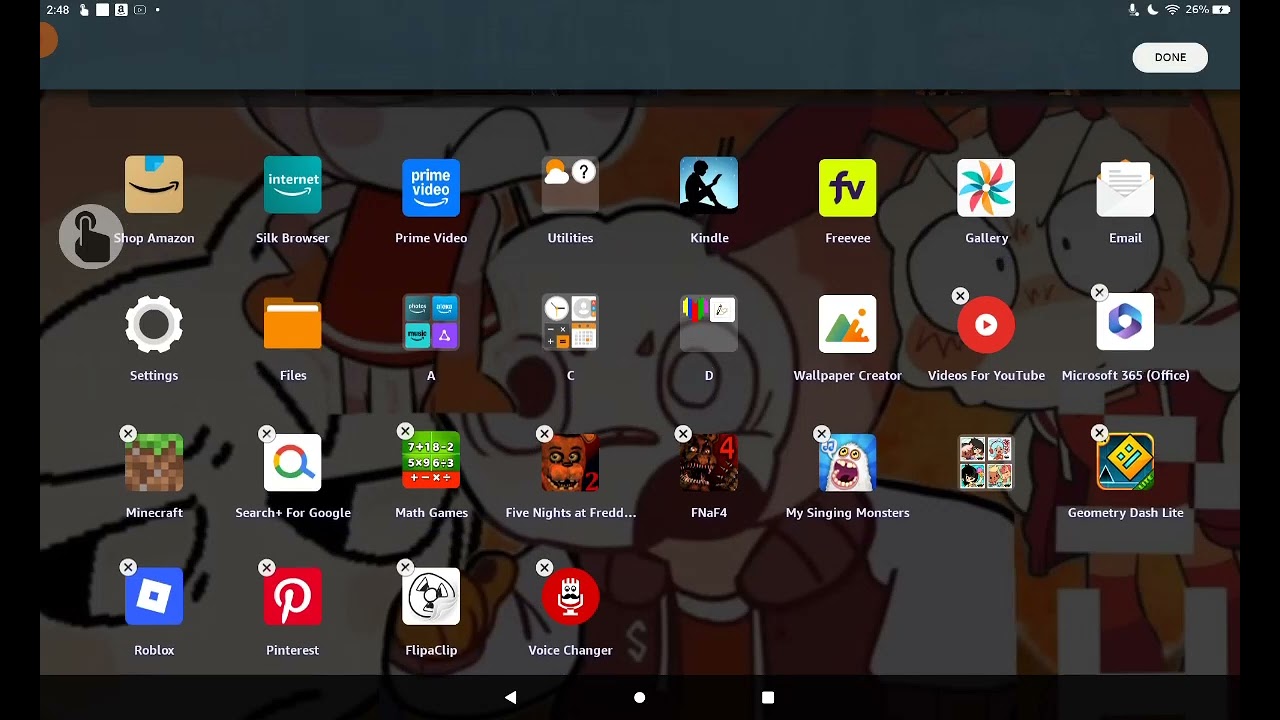This screenshot has height=720, width=1280.
Task: Remove FNaF4 using its X badge
Action: 683,433
